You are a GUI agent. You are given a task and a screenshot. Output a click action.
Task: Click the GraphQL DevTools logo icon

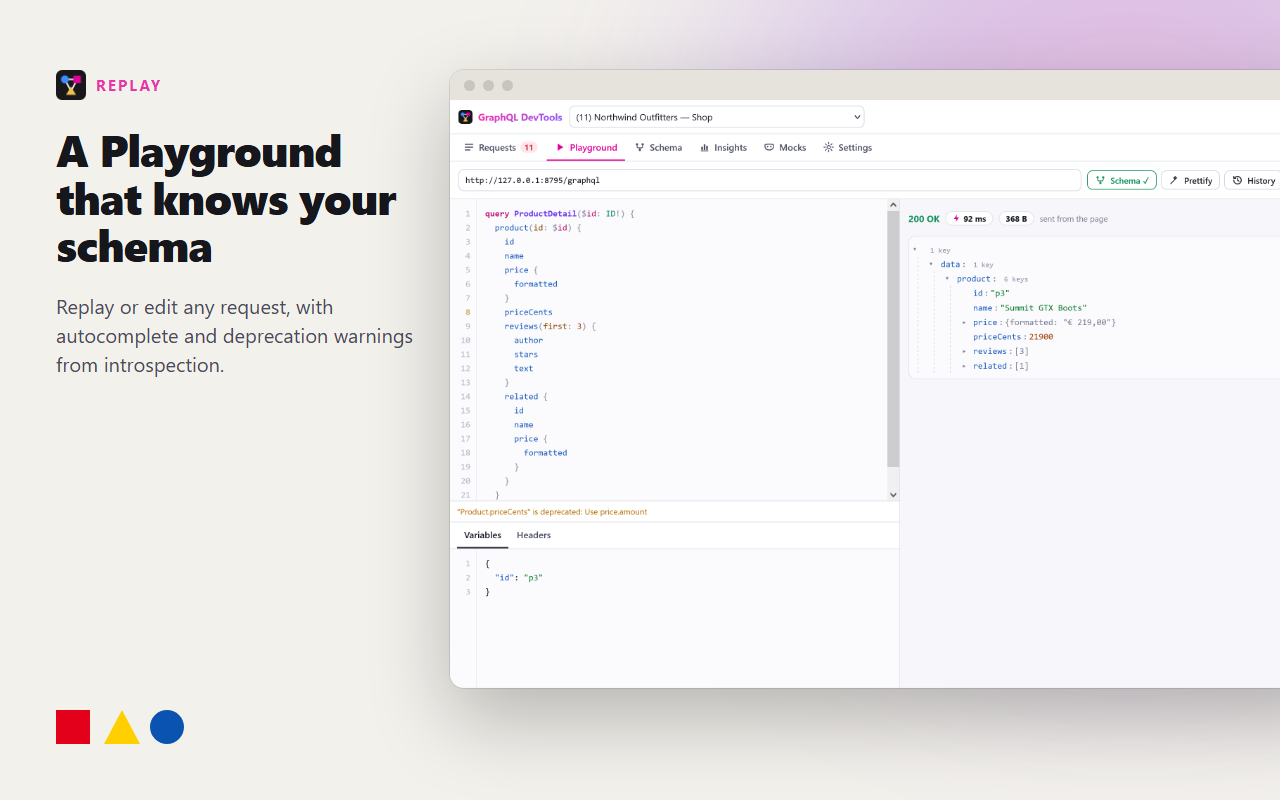(465, 117)
